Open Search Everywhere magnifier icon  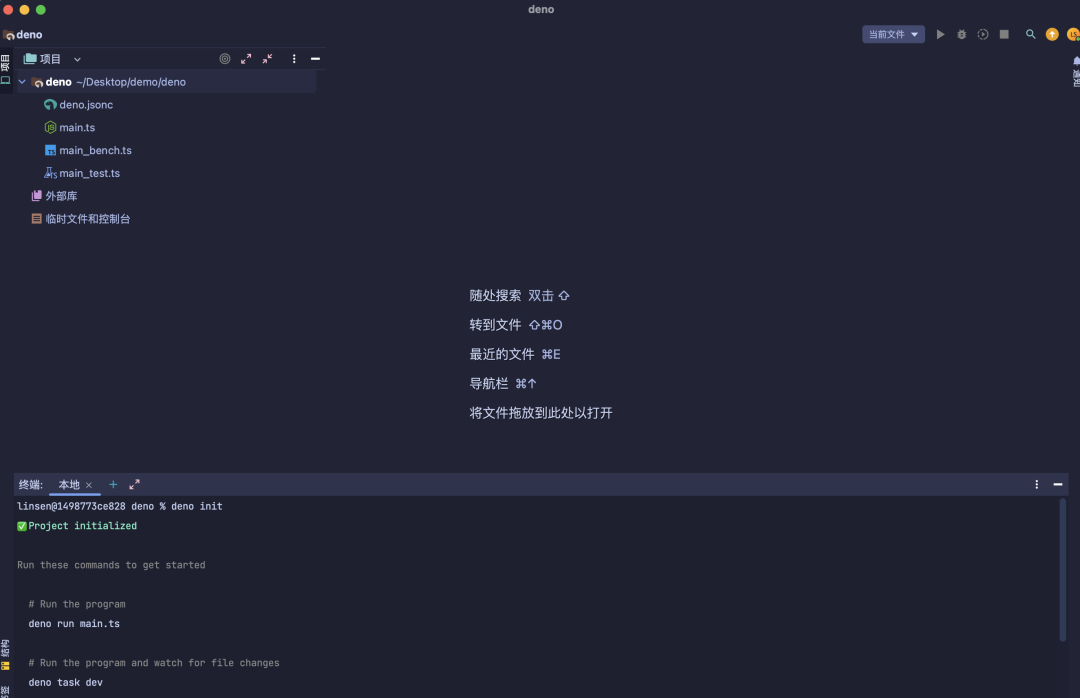[1030, 34]
